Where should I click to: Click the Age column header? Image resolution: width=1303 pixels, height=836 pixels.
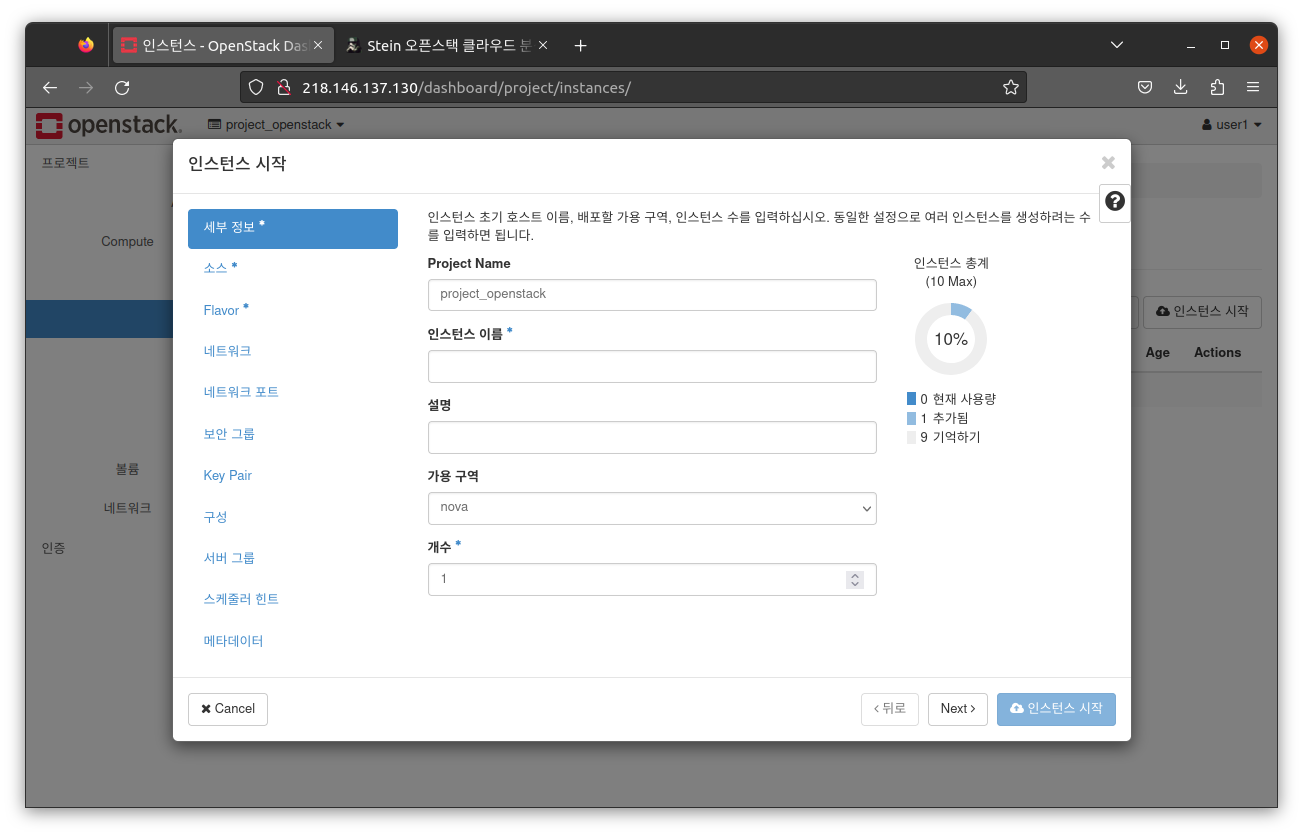(x=1158, y=353)
